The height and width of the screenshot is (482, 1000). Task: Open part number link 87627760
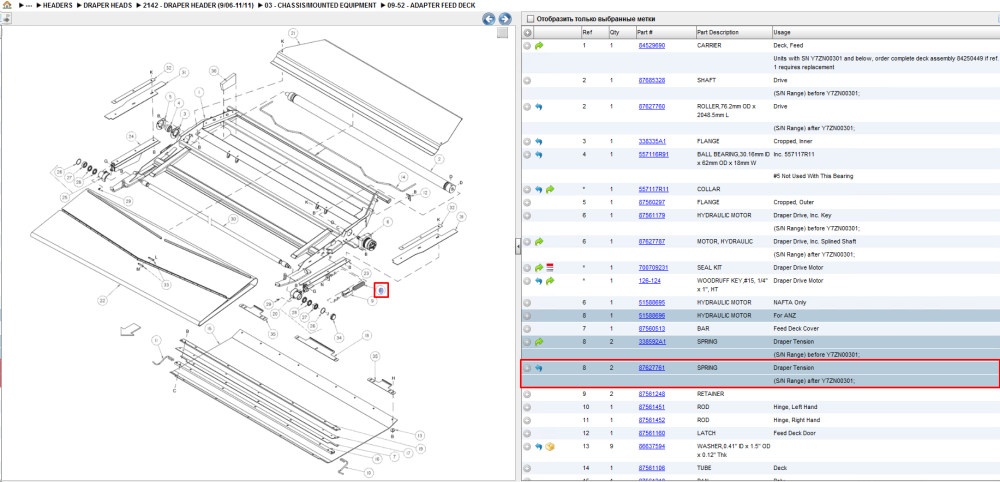pos(651,106)
